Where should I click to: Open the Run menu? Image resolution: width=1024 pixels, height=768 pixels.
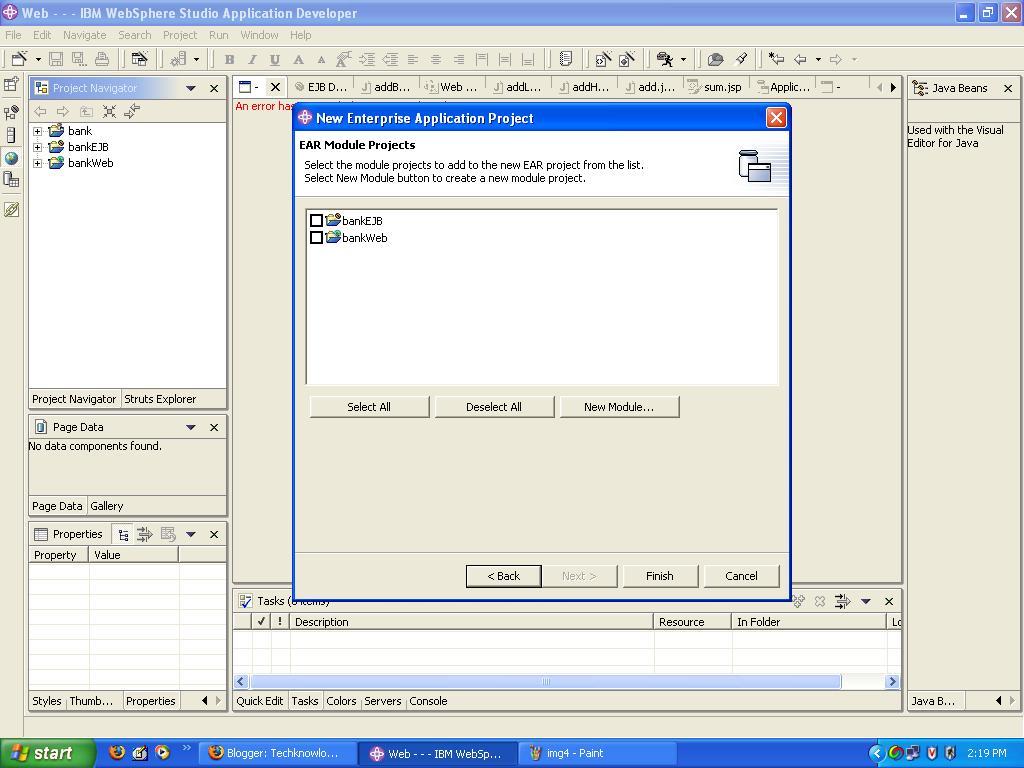(x=218, y=35)
